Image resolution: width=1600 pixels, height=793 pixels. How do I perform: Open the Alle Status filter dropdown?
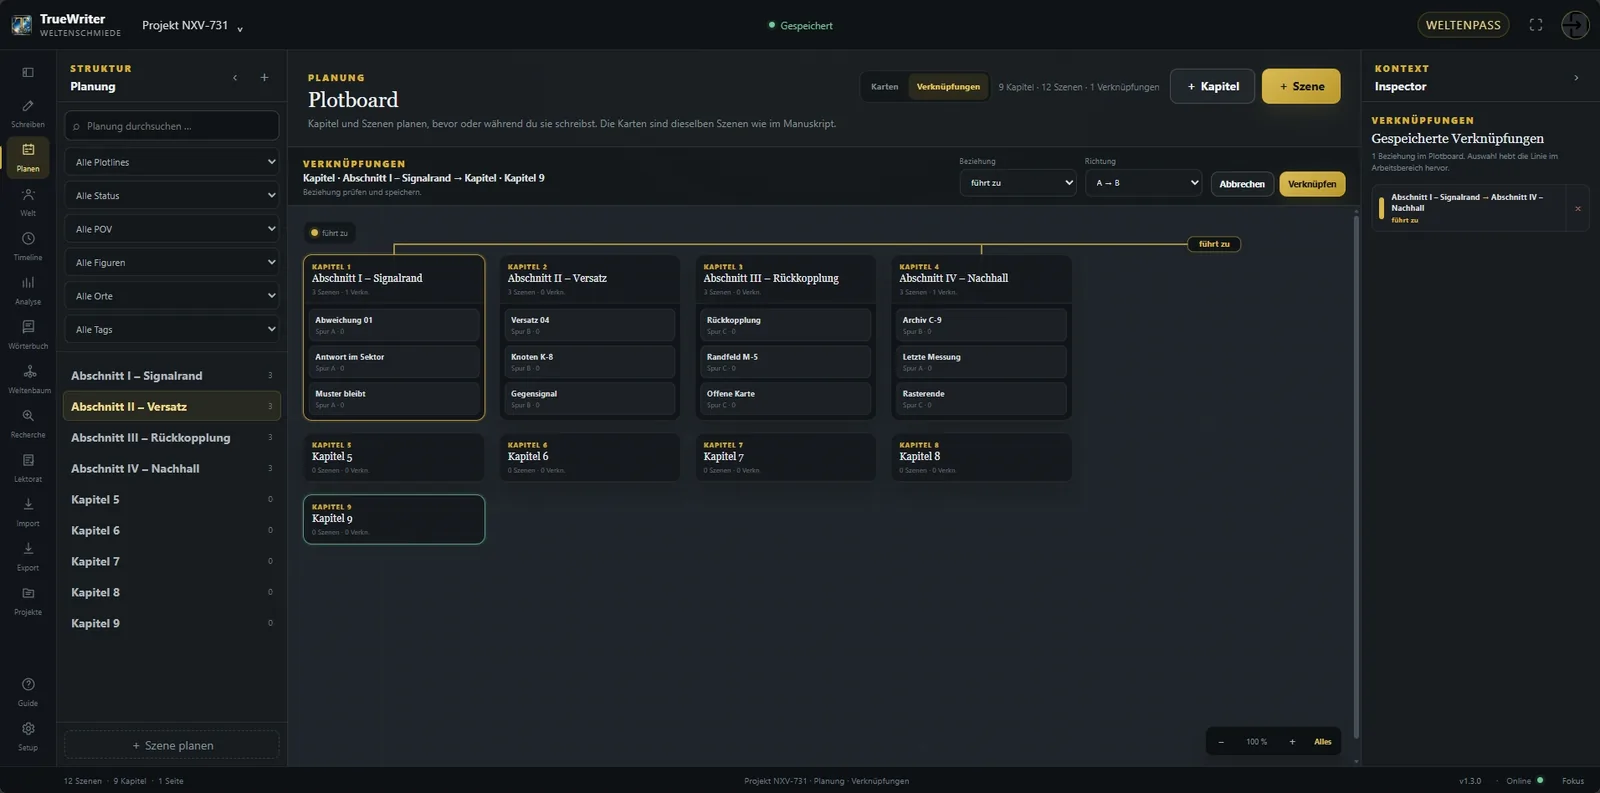[x=172, y=196]
